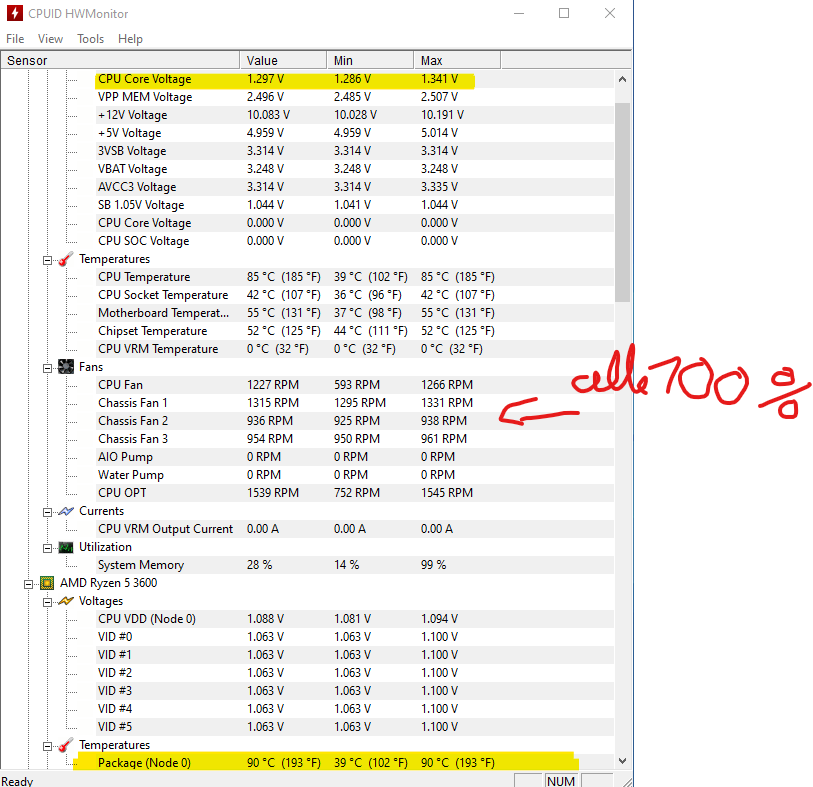This screenshot has height=787, width=813.
Task: Click the vertical scrollbar thumb
Action: [x=622, y=202]
